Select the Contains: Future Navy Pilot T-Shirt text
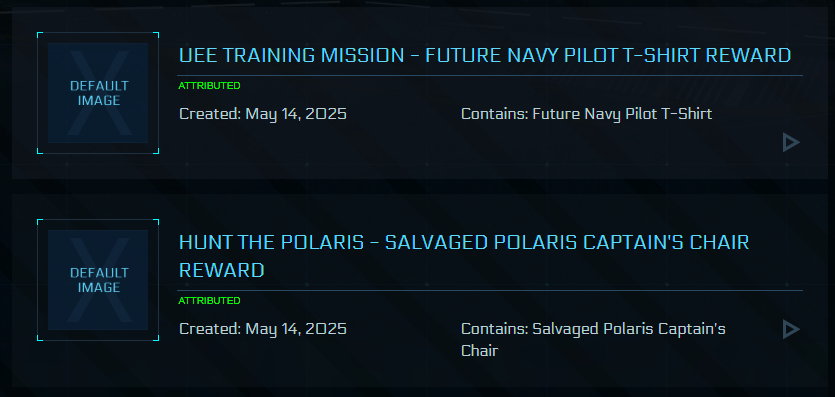 point(586,114)
